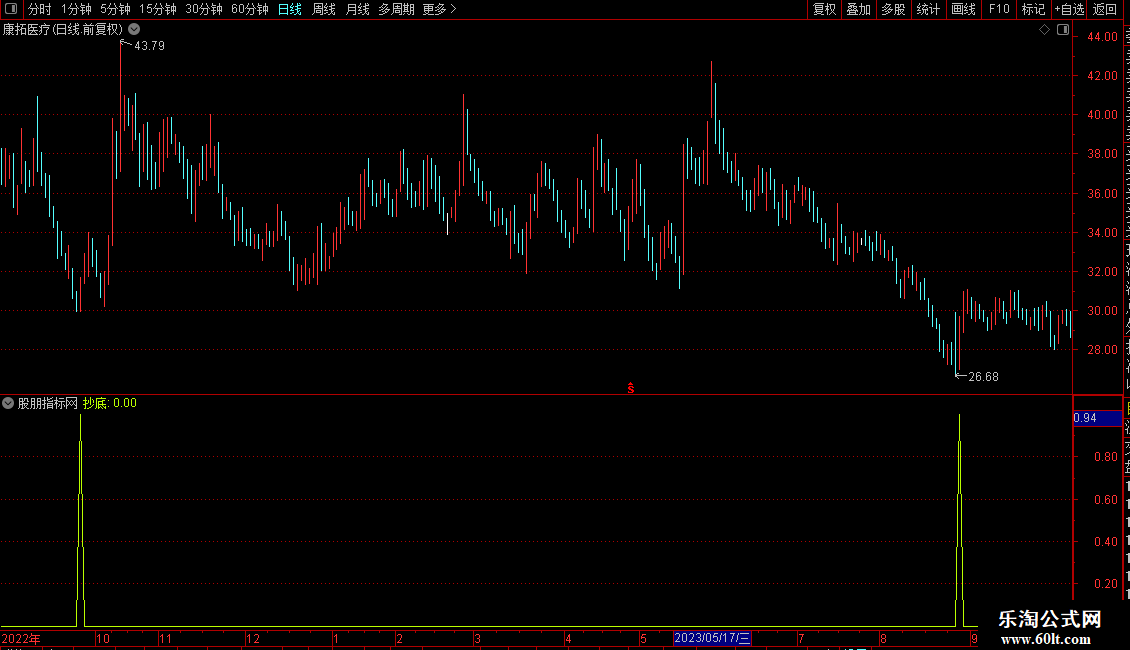
Task: Click the 2023/05/17/三 date marker
Action: click(x=712, y=638)
